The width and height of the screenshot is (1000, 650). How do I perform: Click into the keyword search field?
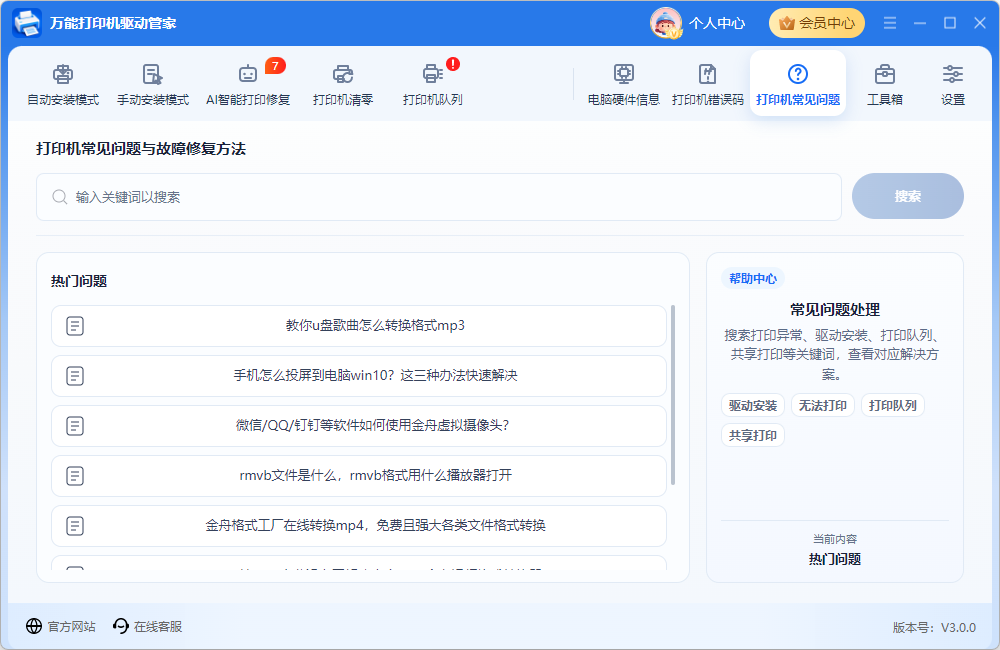tap(439, 197)
